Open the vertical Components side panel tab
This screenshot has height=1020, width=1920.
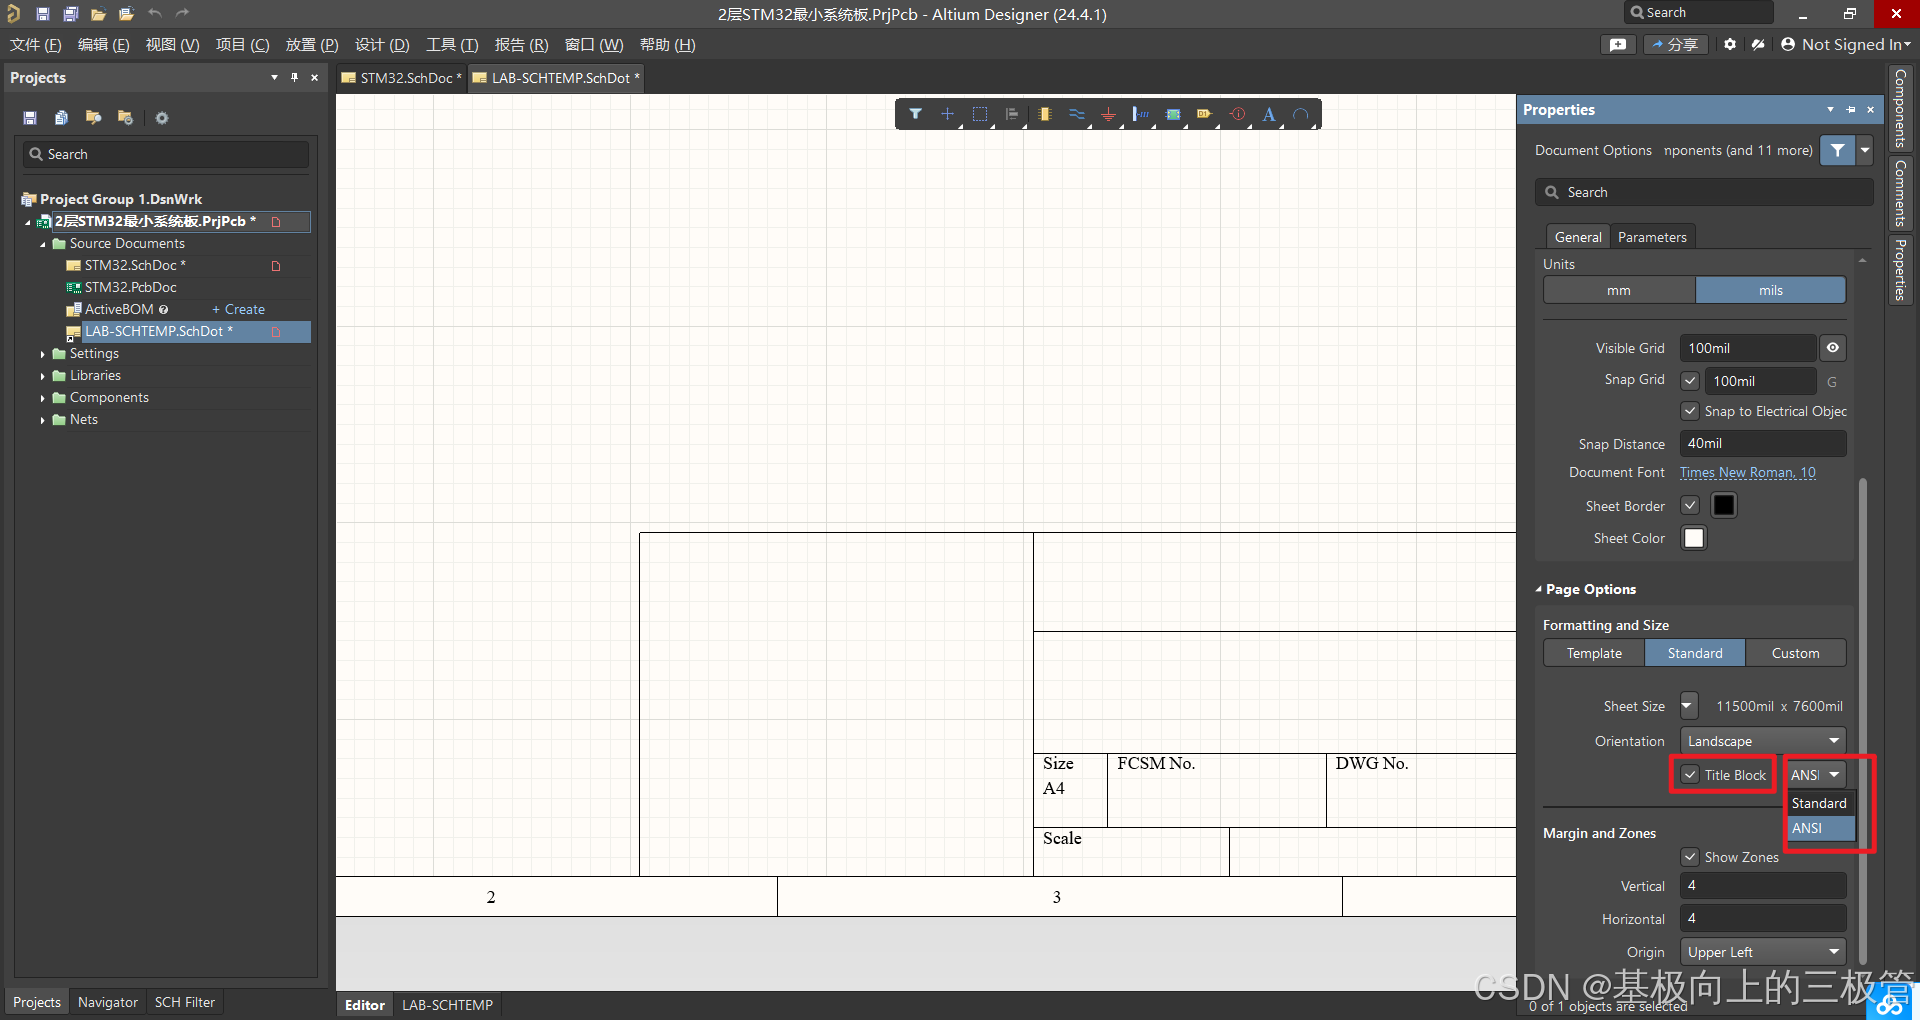[1900, 108]
